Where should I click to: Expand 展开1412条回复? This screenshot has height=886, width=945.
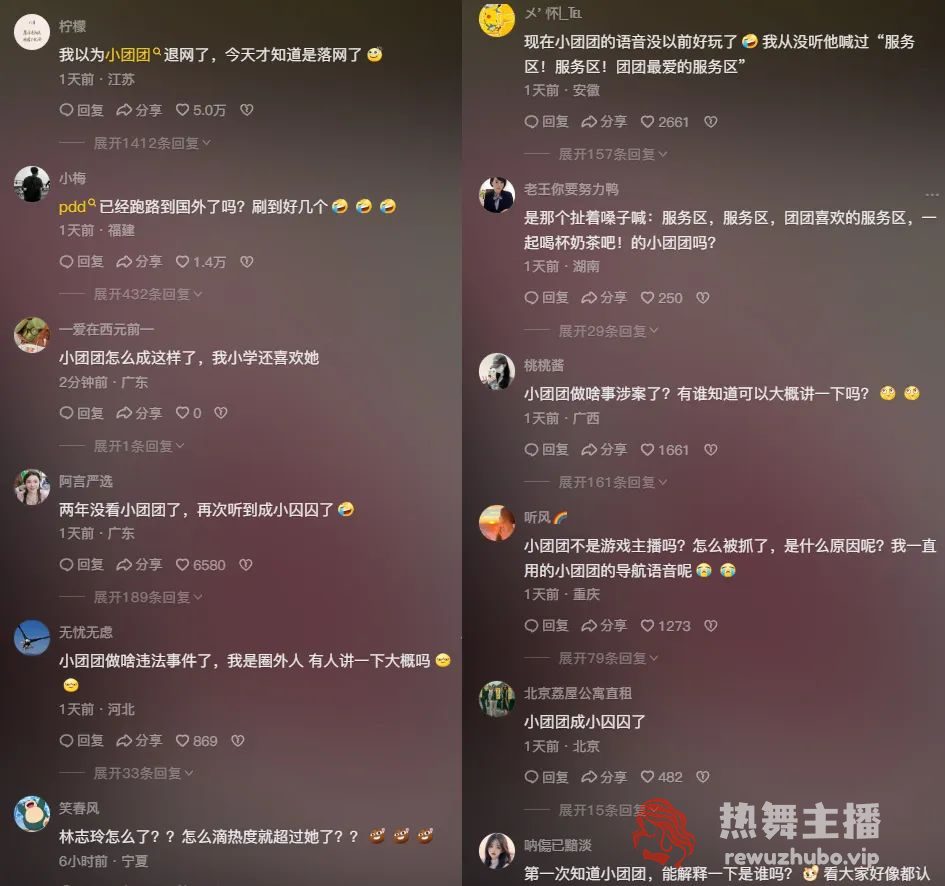coord(152,143)
